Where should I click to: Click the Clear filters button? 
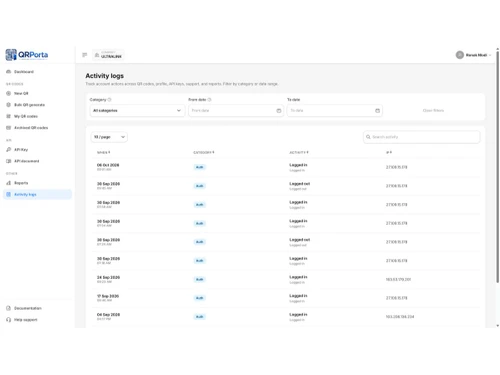coord(433,111)
